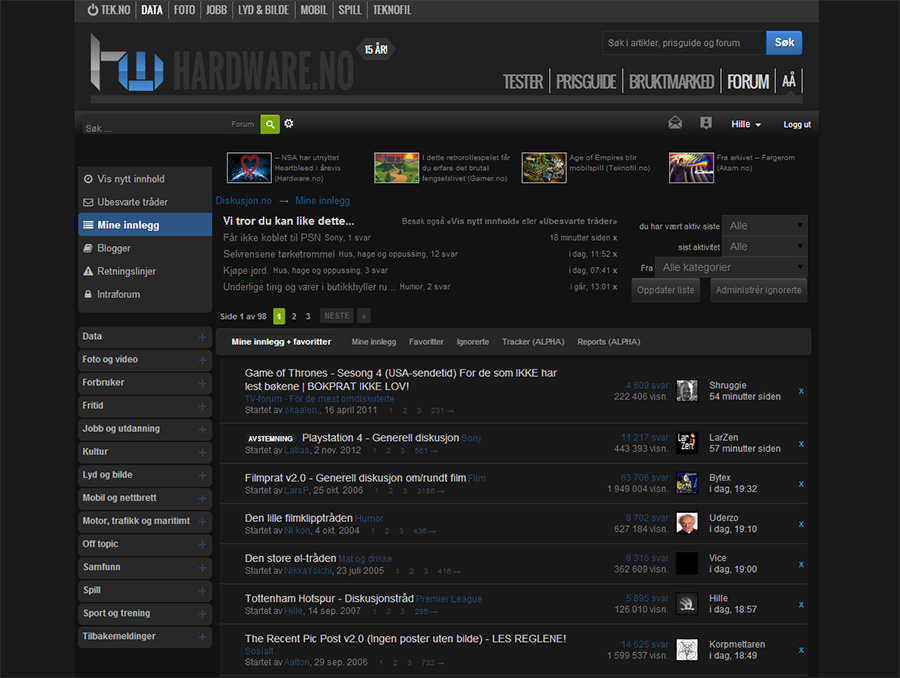Viewport: 900px width, 678px height.
Task: Dismiss the Game of Thrones thread with x
Action: click(801, 391)
